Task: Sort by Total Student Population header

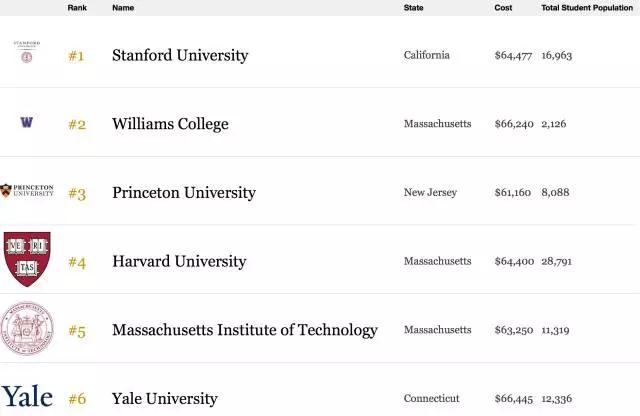Action: (587, 8)
